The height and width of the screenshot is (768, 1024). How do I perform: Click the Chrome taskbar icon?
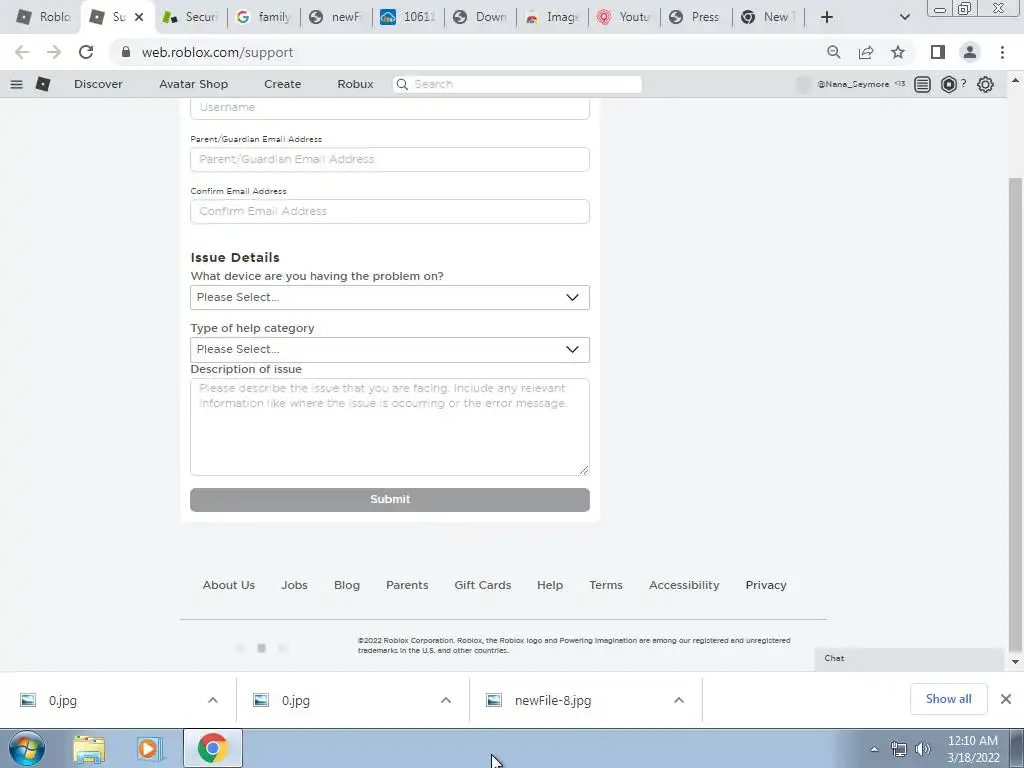click(x=213, y=749)
